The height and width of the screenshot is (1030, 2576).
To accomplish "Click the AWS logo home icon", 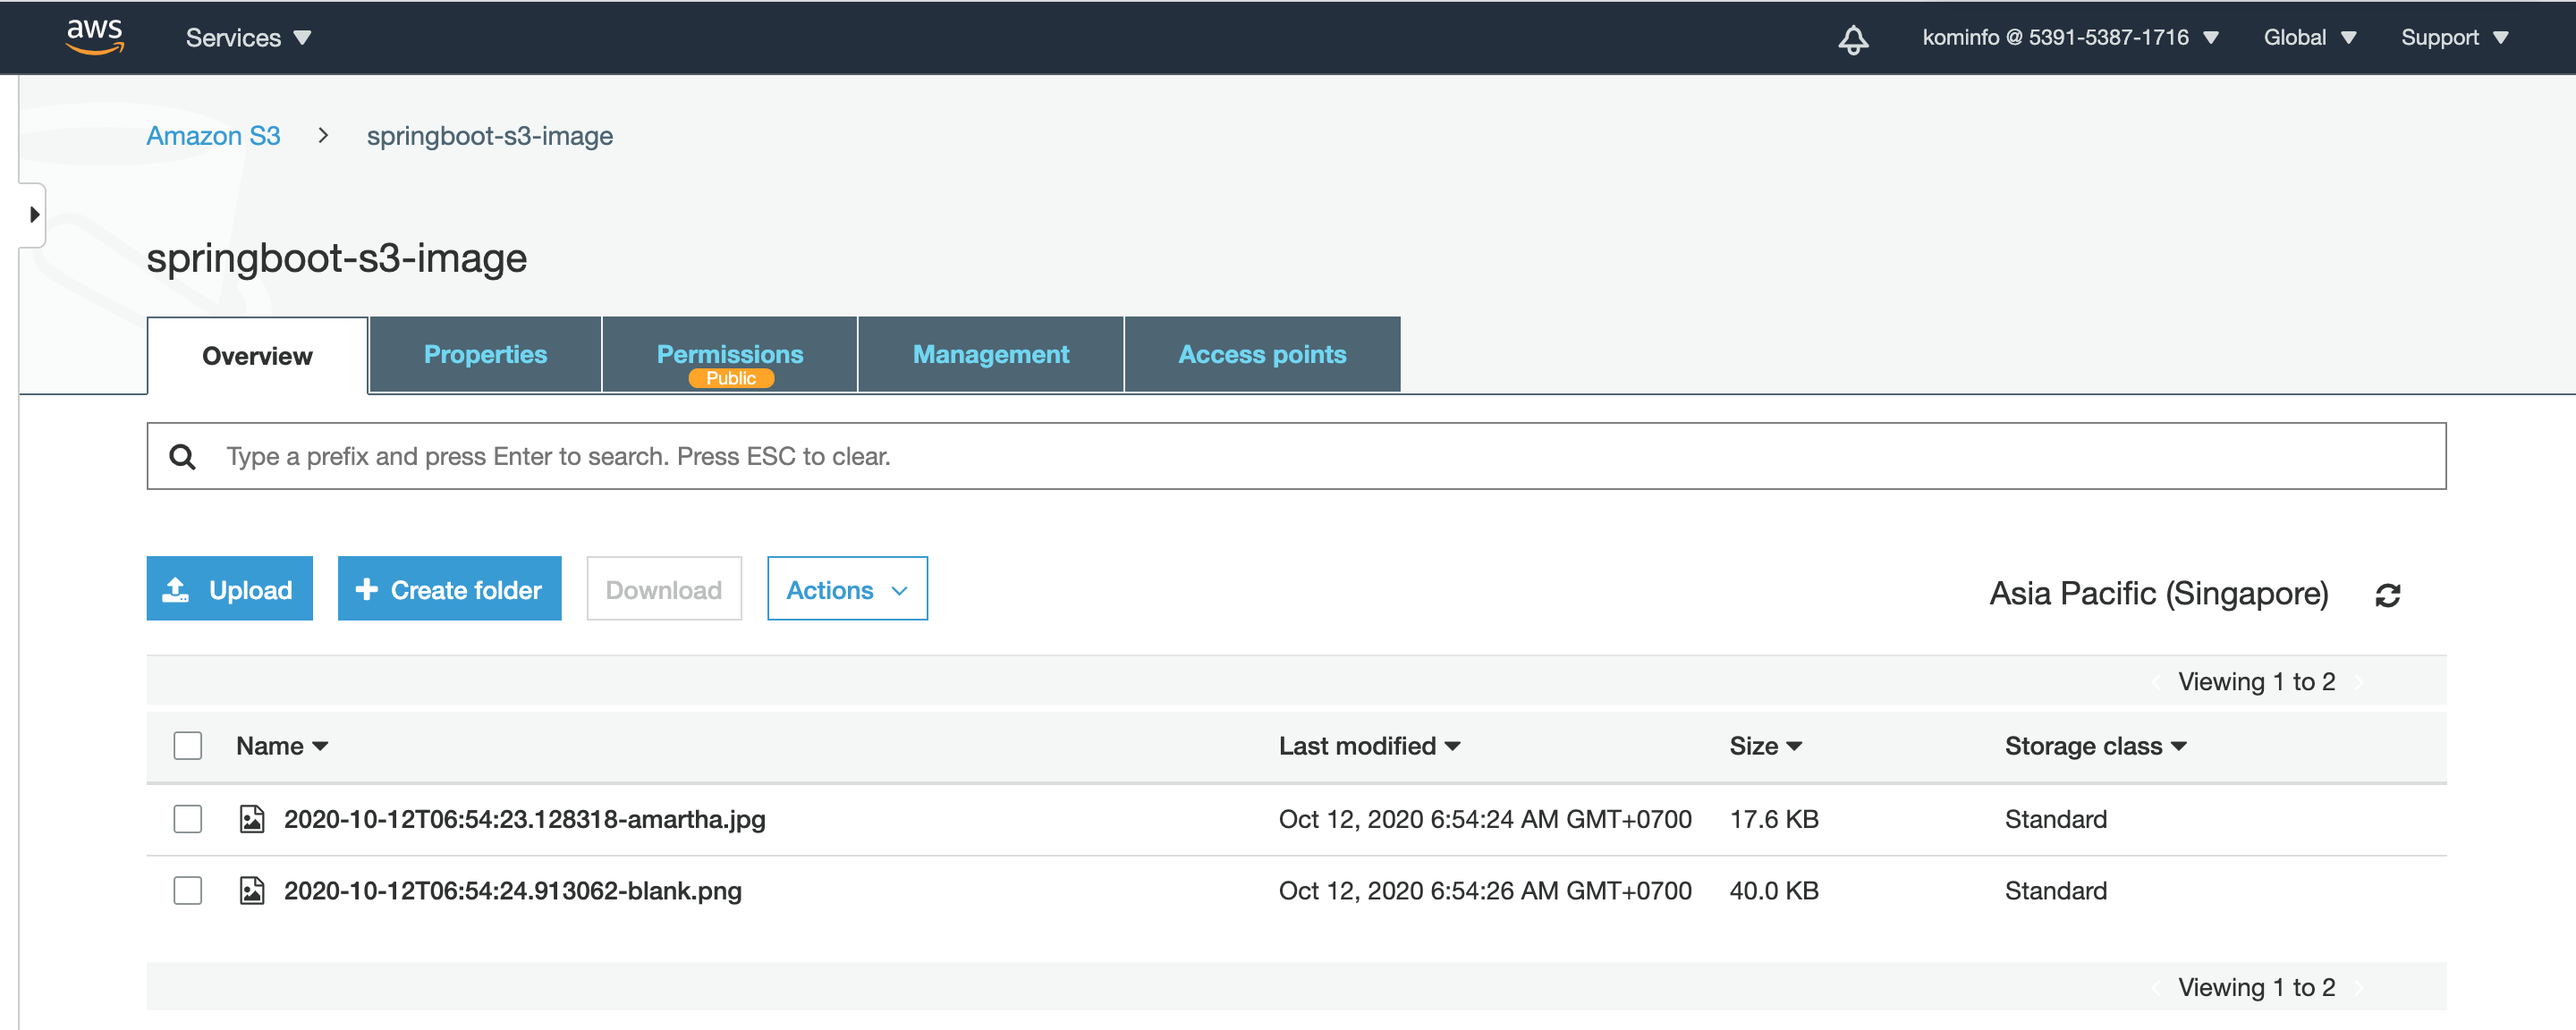I will click(95, 36).
